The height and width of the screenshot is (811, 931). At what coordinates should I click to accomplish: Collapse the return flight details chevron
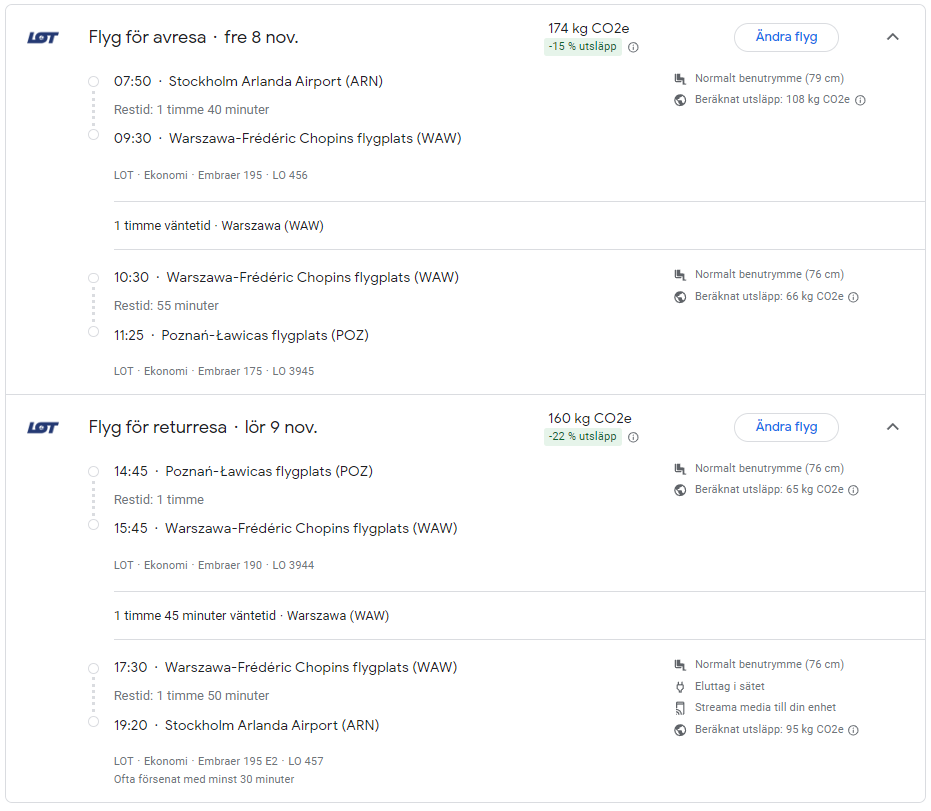point(893,427)
